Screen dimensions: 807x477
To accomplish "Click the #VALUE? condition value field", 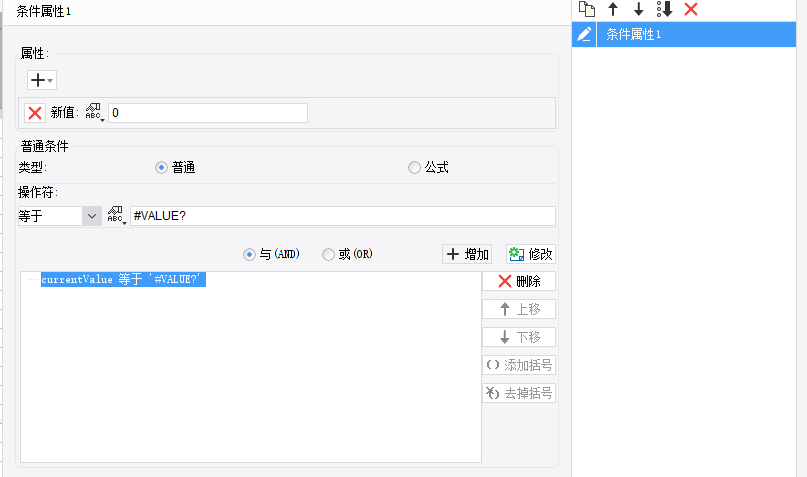I will (343, 216).
